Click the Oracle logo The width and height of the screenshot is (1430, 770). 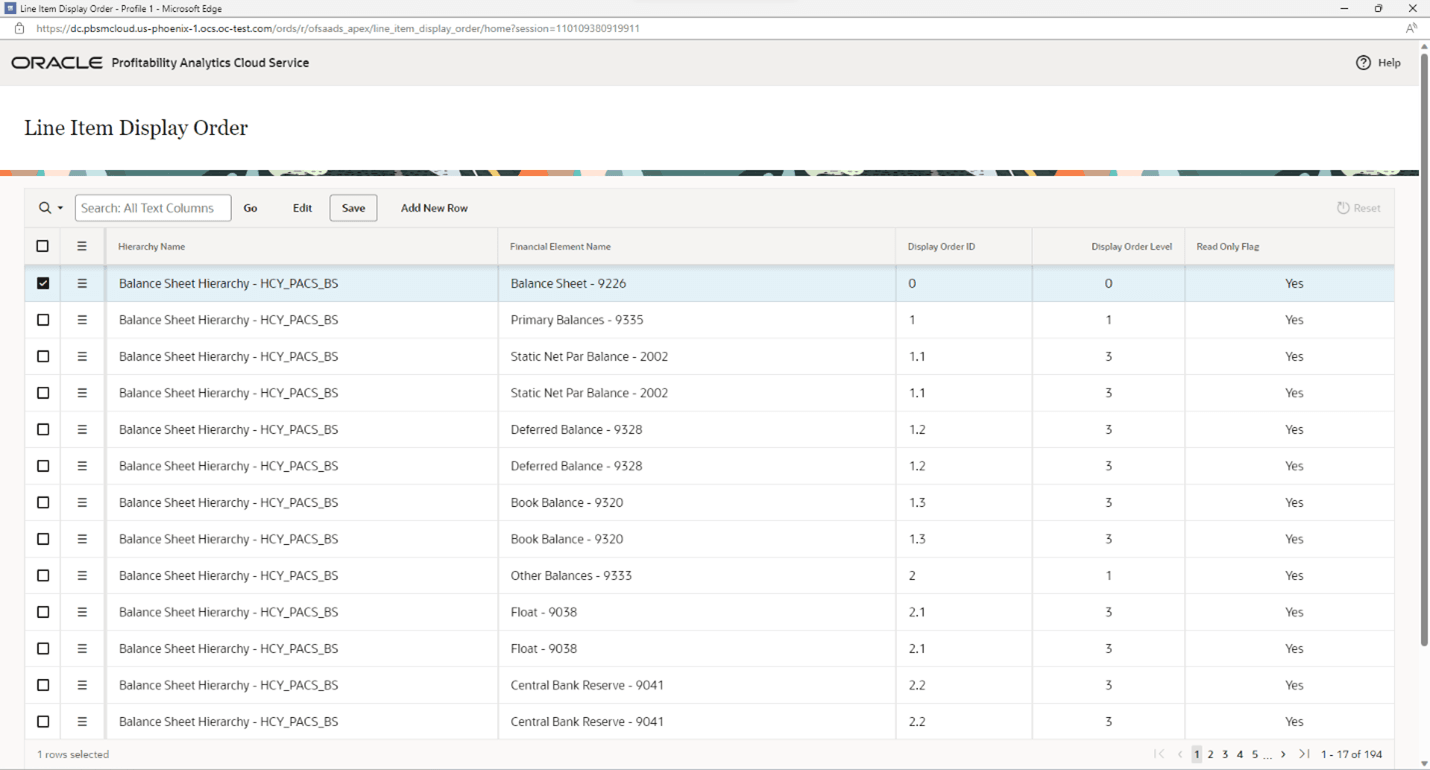[57, 63]
